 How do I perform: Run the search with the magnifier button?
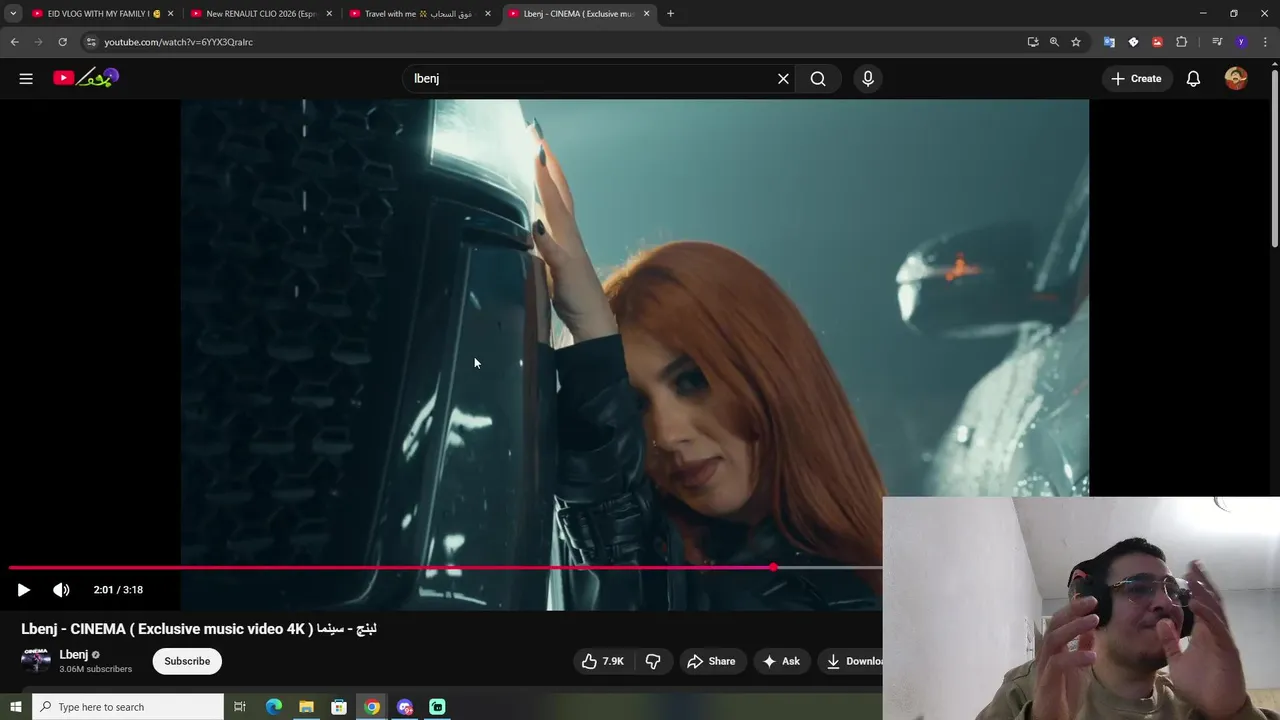tap(818, 79)
